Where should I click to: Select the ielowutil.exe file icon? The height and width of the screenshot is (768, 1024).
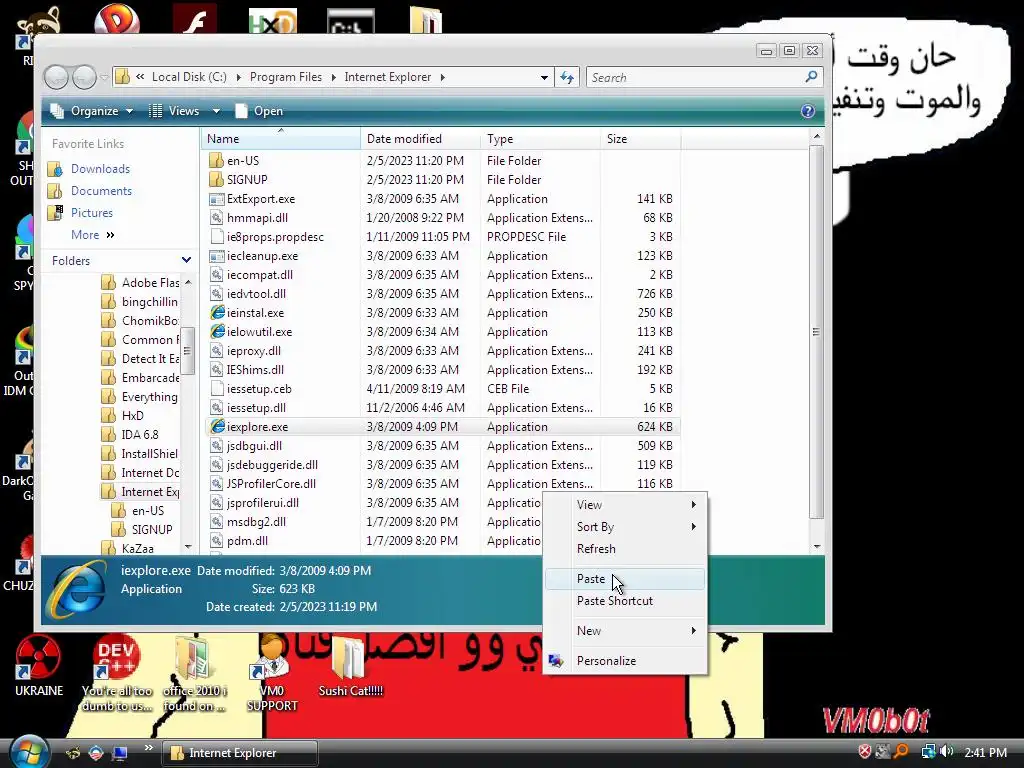point(217,332)
